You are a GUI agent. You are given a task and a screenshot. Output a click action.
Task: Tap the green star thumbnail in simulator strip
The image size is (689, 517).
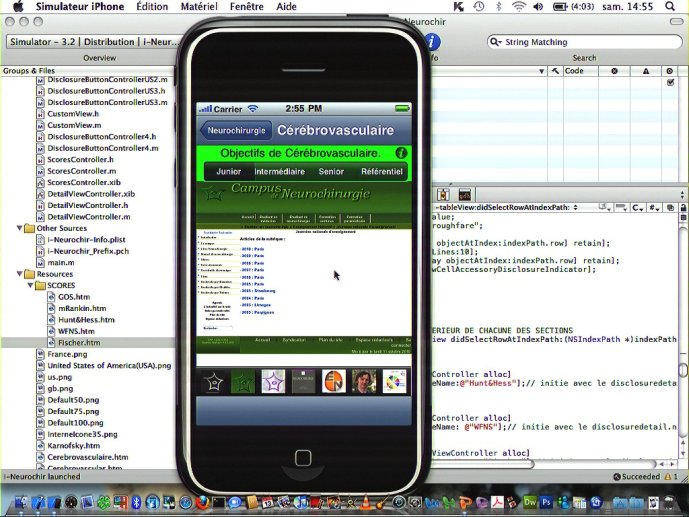pos(243,381)
